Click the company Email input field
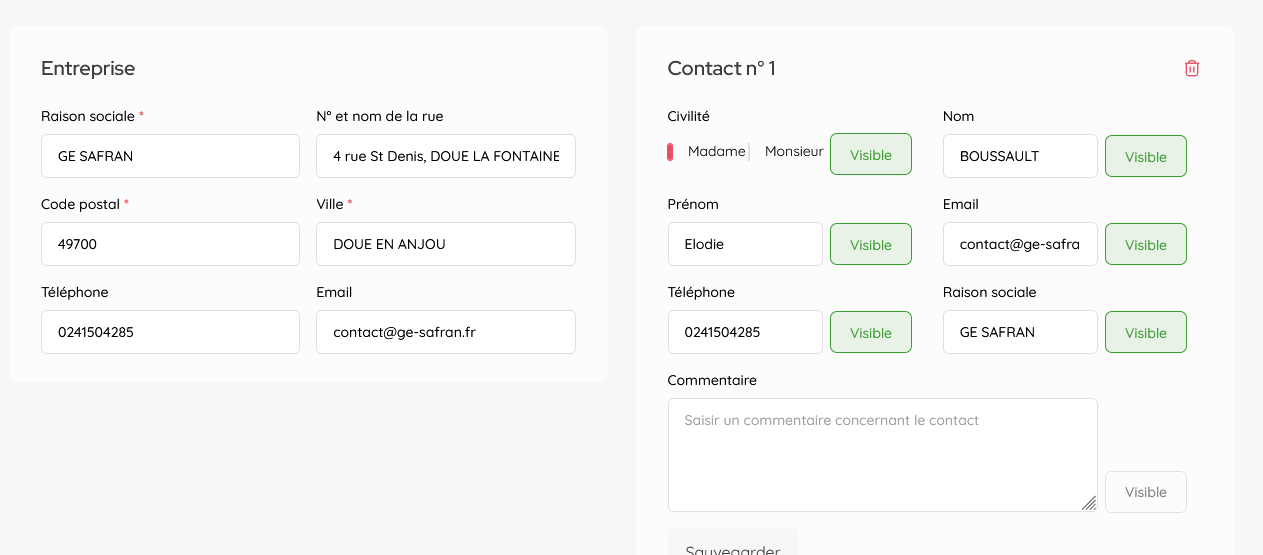 click(x=445, y=332)
